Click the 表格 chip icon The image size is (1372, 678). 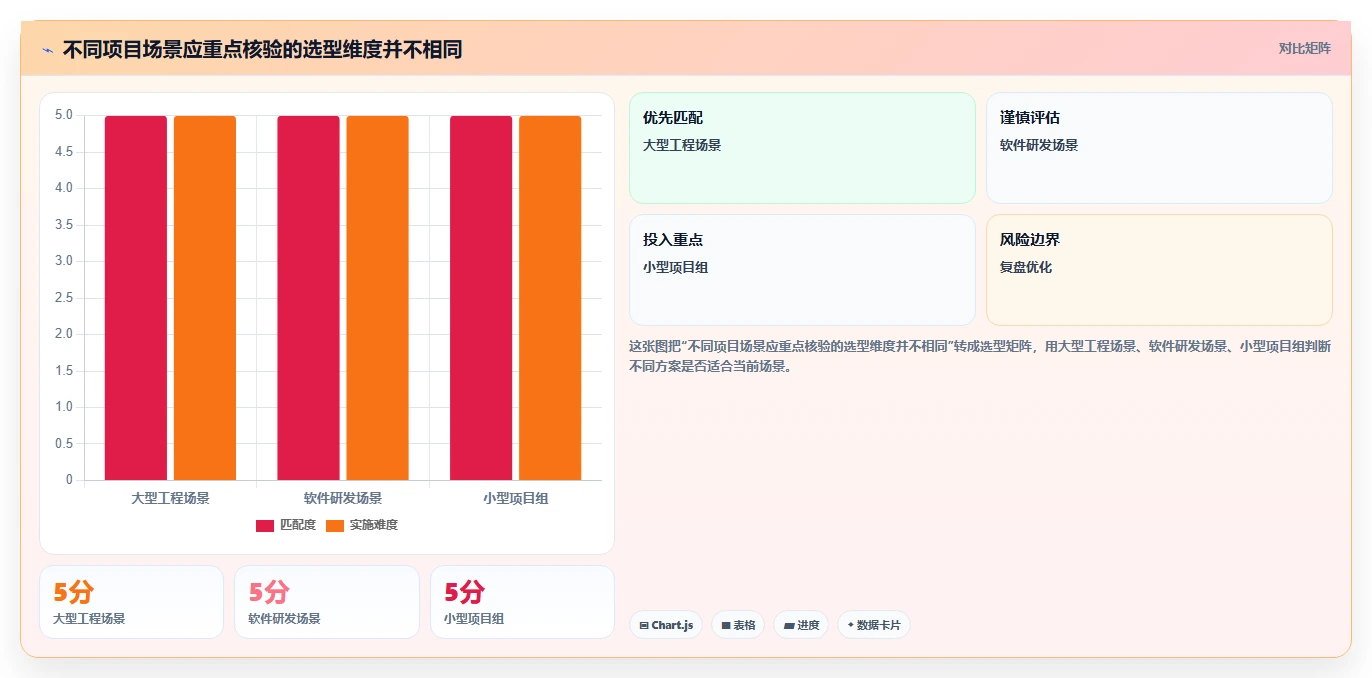726,625
